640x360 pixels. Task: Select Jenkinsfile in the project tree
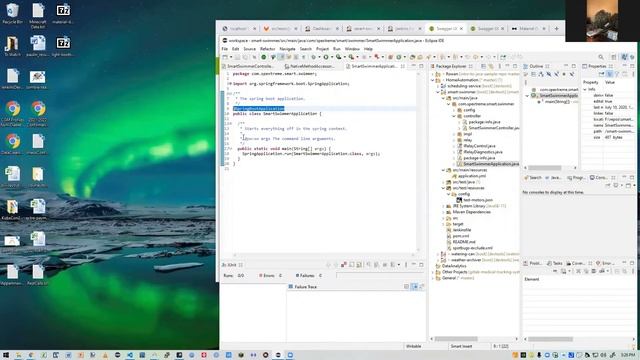click(x=462, y=230)
